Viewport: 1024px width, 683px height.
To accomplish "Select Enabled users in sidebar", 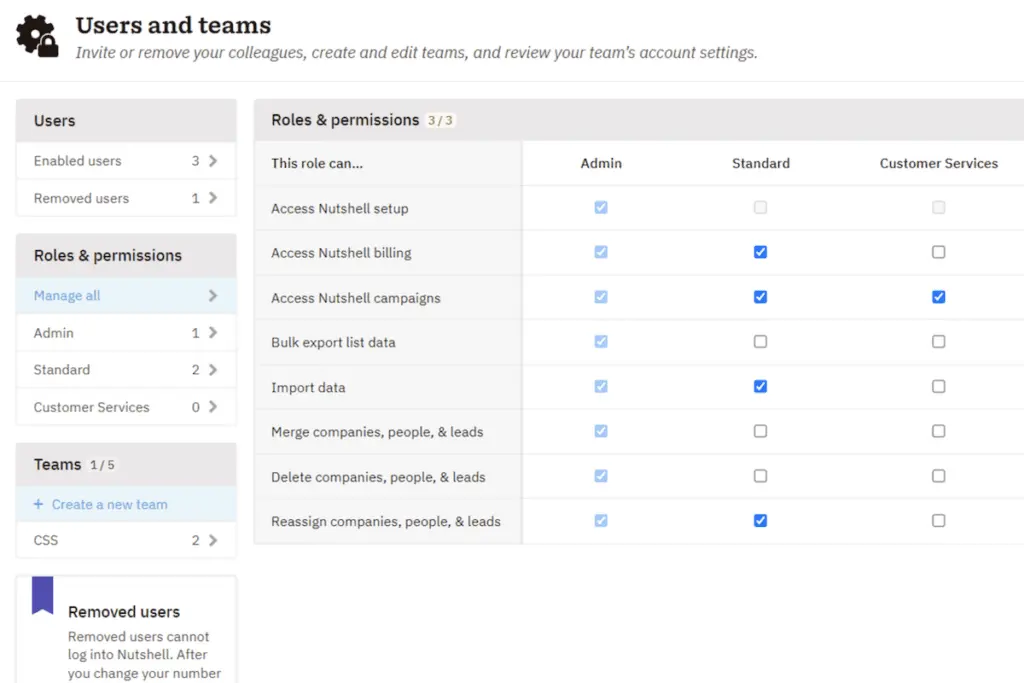I will click(x=126, y=161).
